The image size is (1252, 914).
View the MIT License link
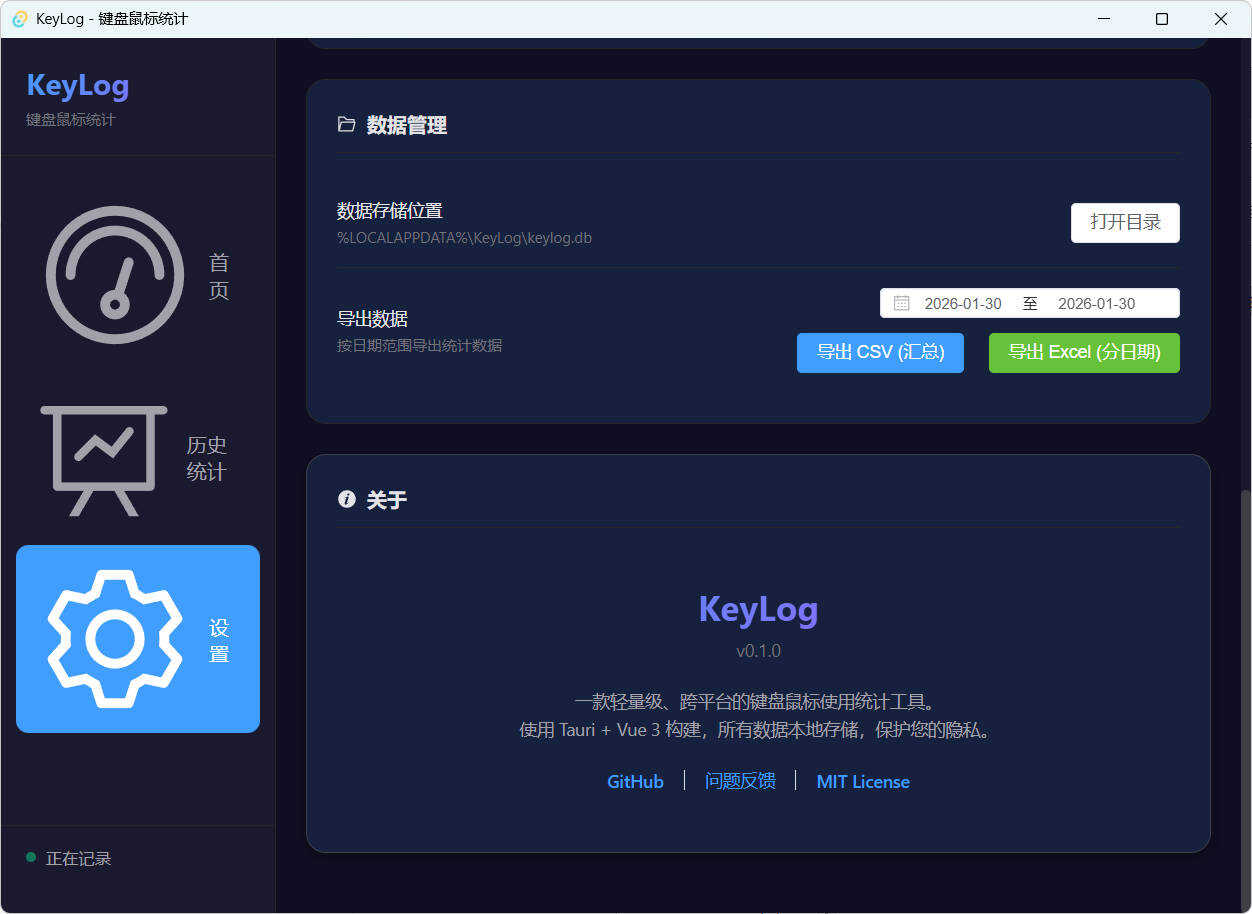coord(862,781)
